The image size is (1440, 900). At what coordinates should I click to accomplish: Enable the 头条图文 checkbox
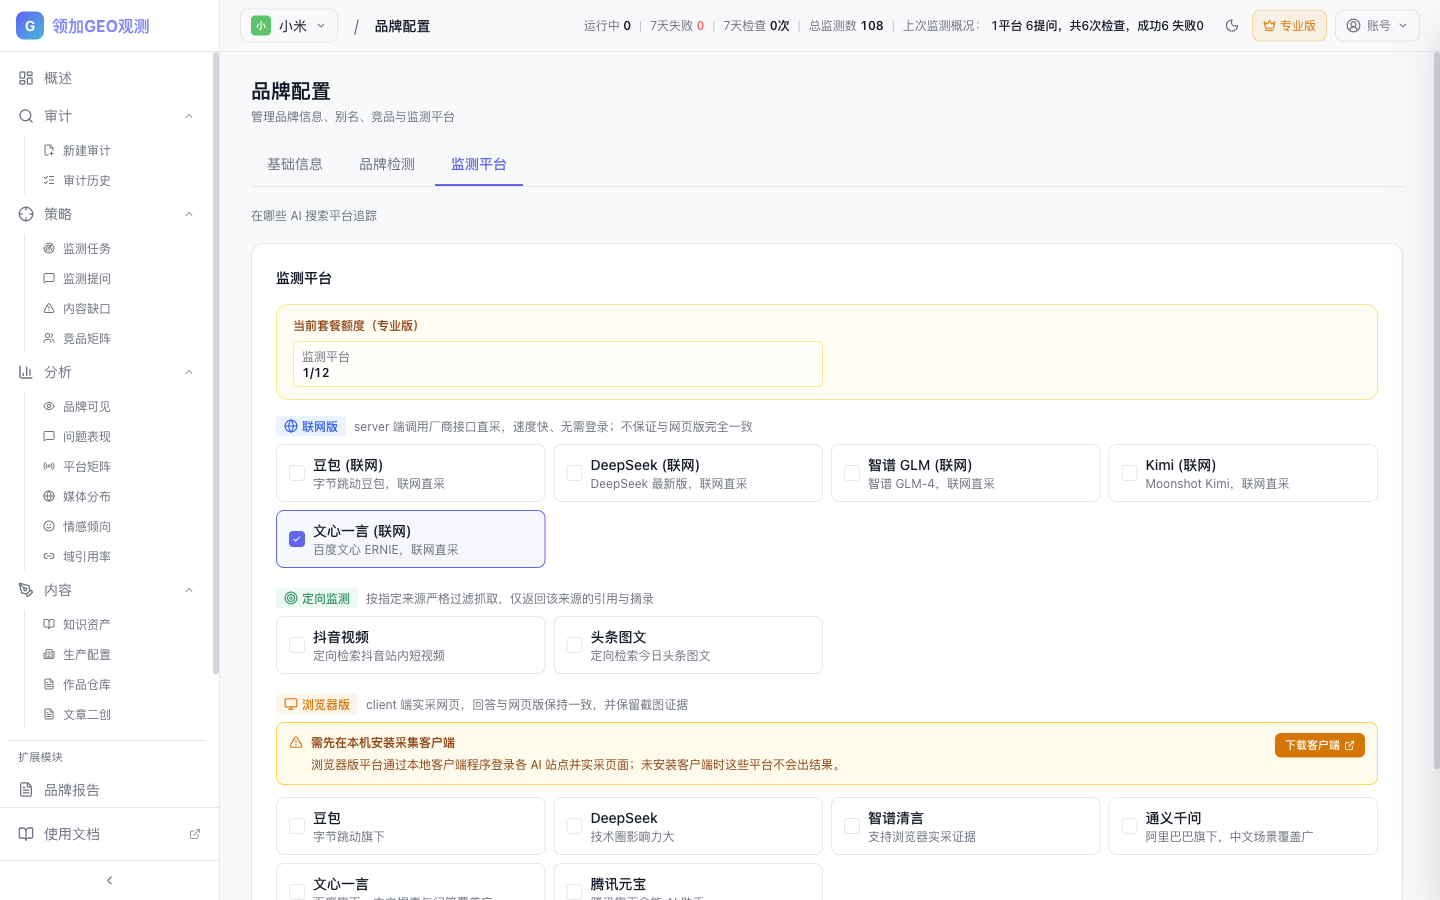[x=574, y=645]
